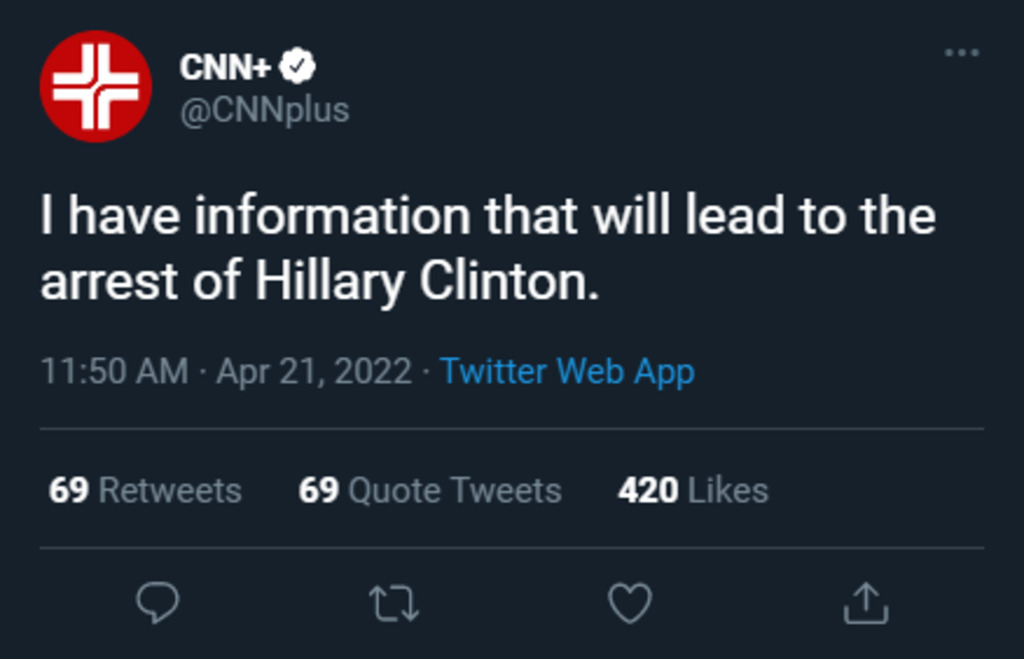This screenshot has height=659, width=1024.
Task: Open the three-dot more options menu
Action: click(x=962, y=53)
